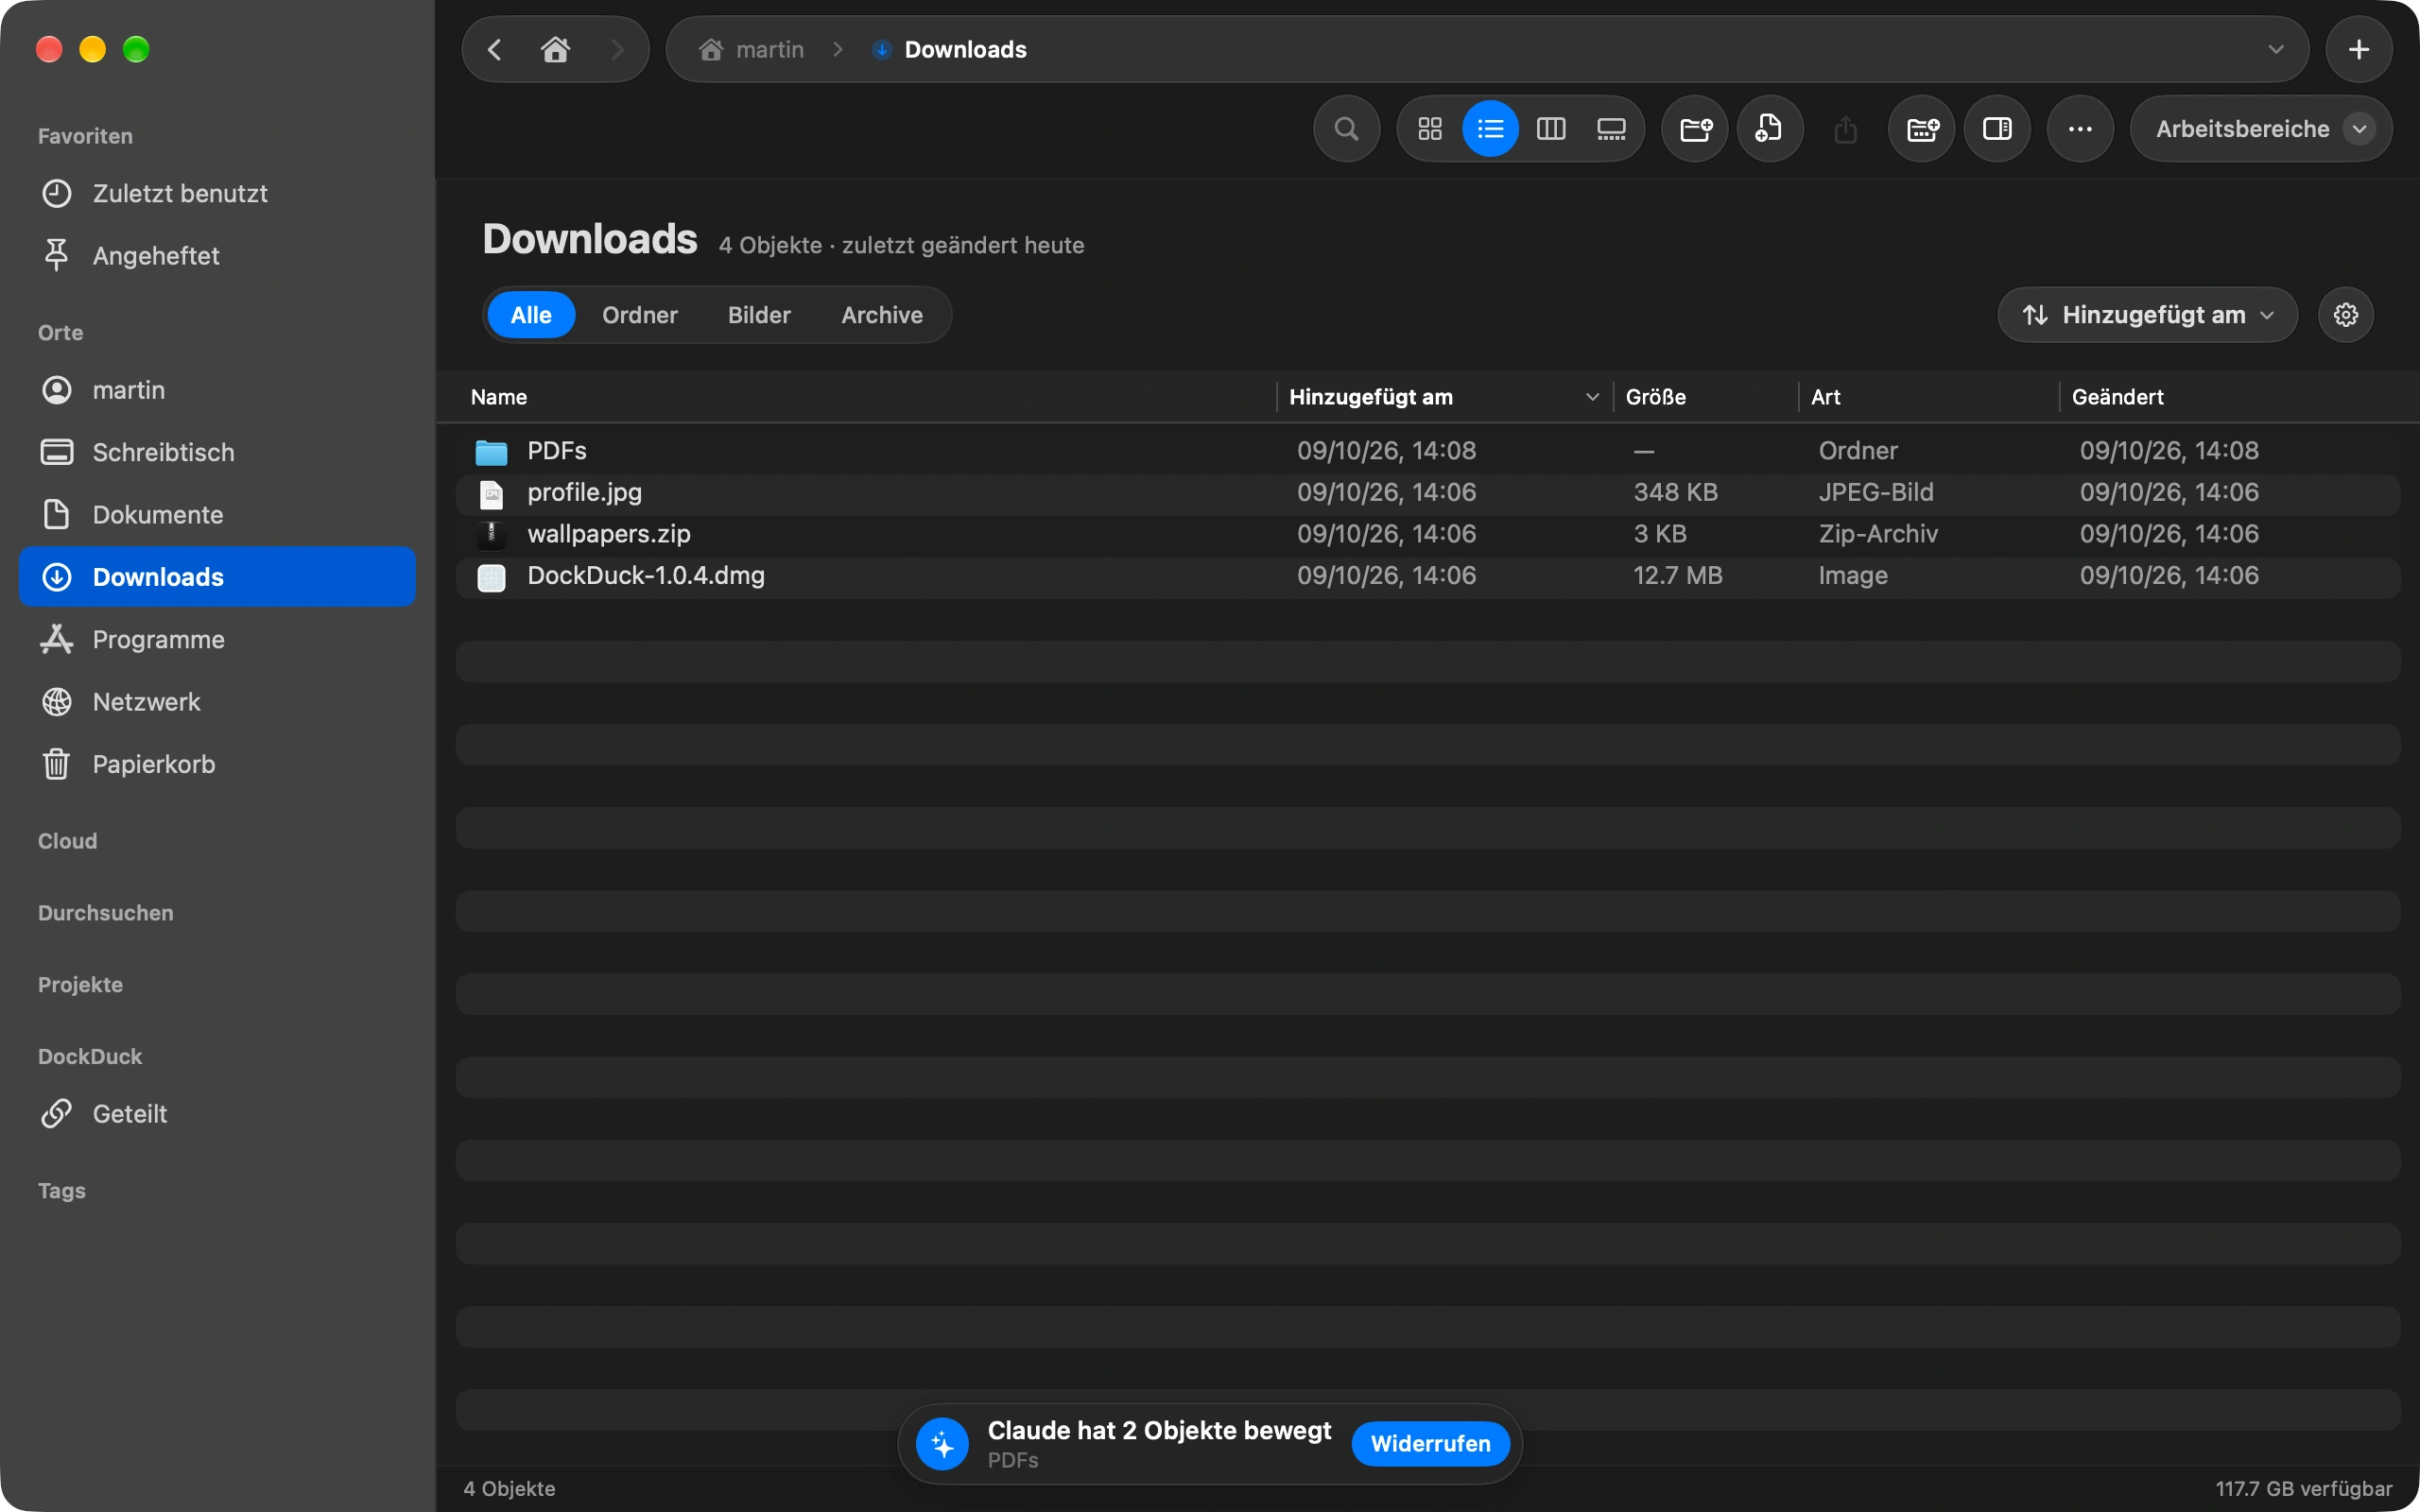Click the Hinzugefügt am column header chevron
This screenshot has width=2420, height=1512.
pyautogui.click(x=1592, y=397)
